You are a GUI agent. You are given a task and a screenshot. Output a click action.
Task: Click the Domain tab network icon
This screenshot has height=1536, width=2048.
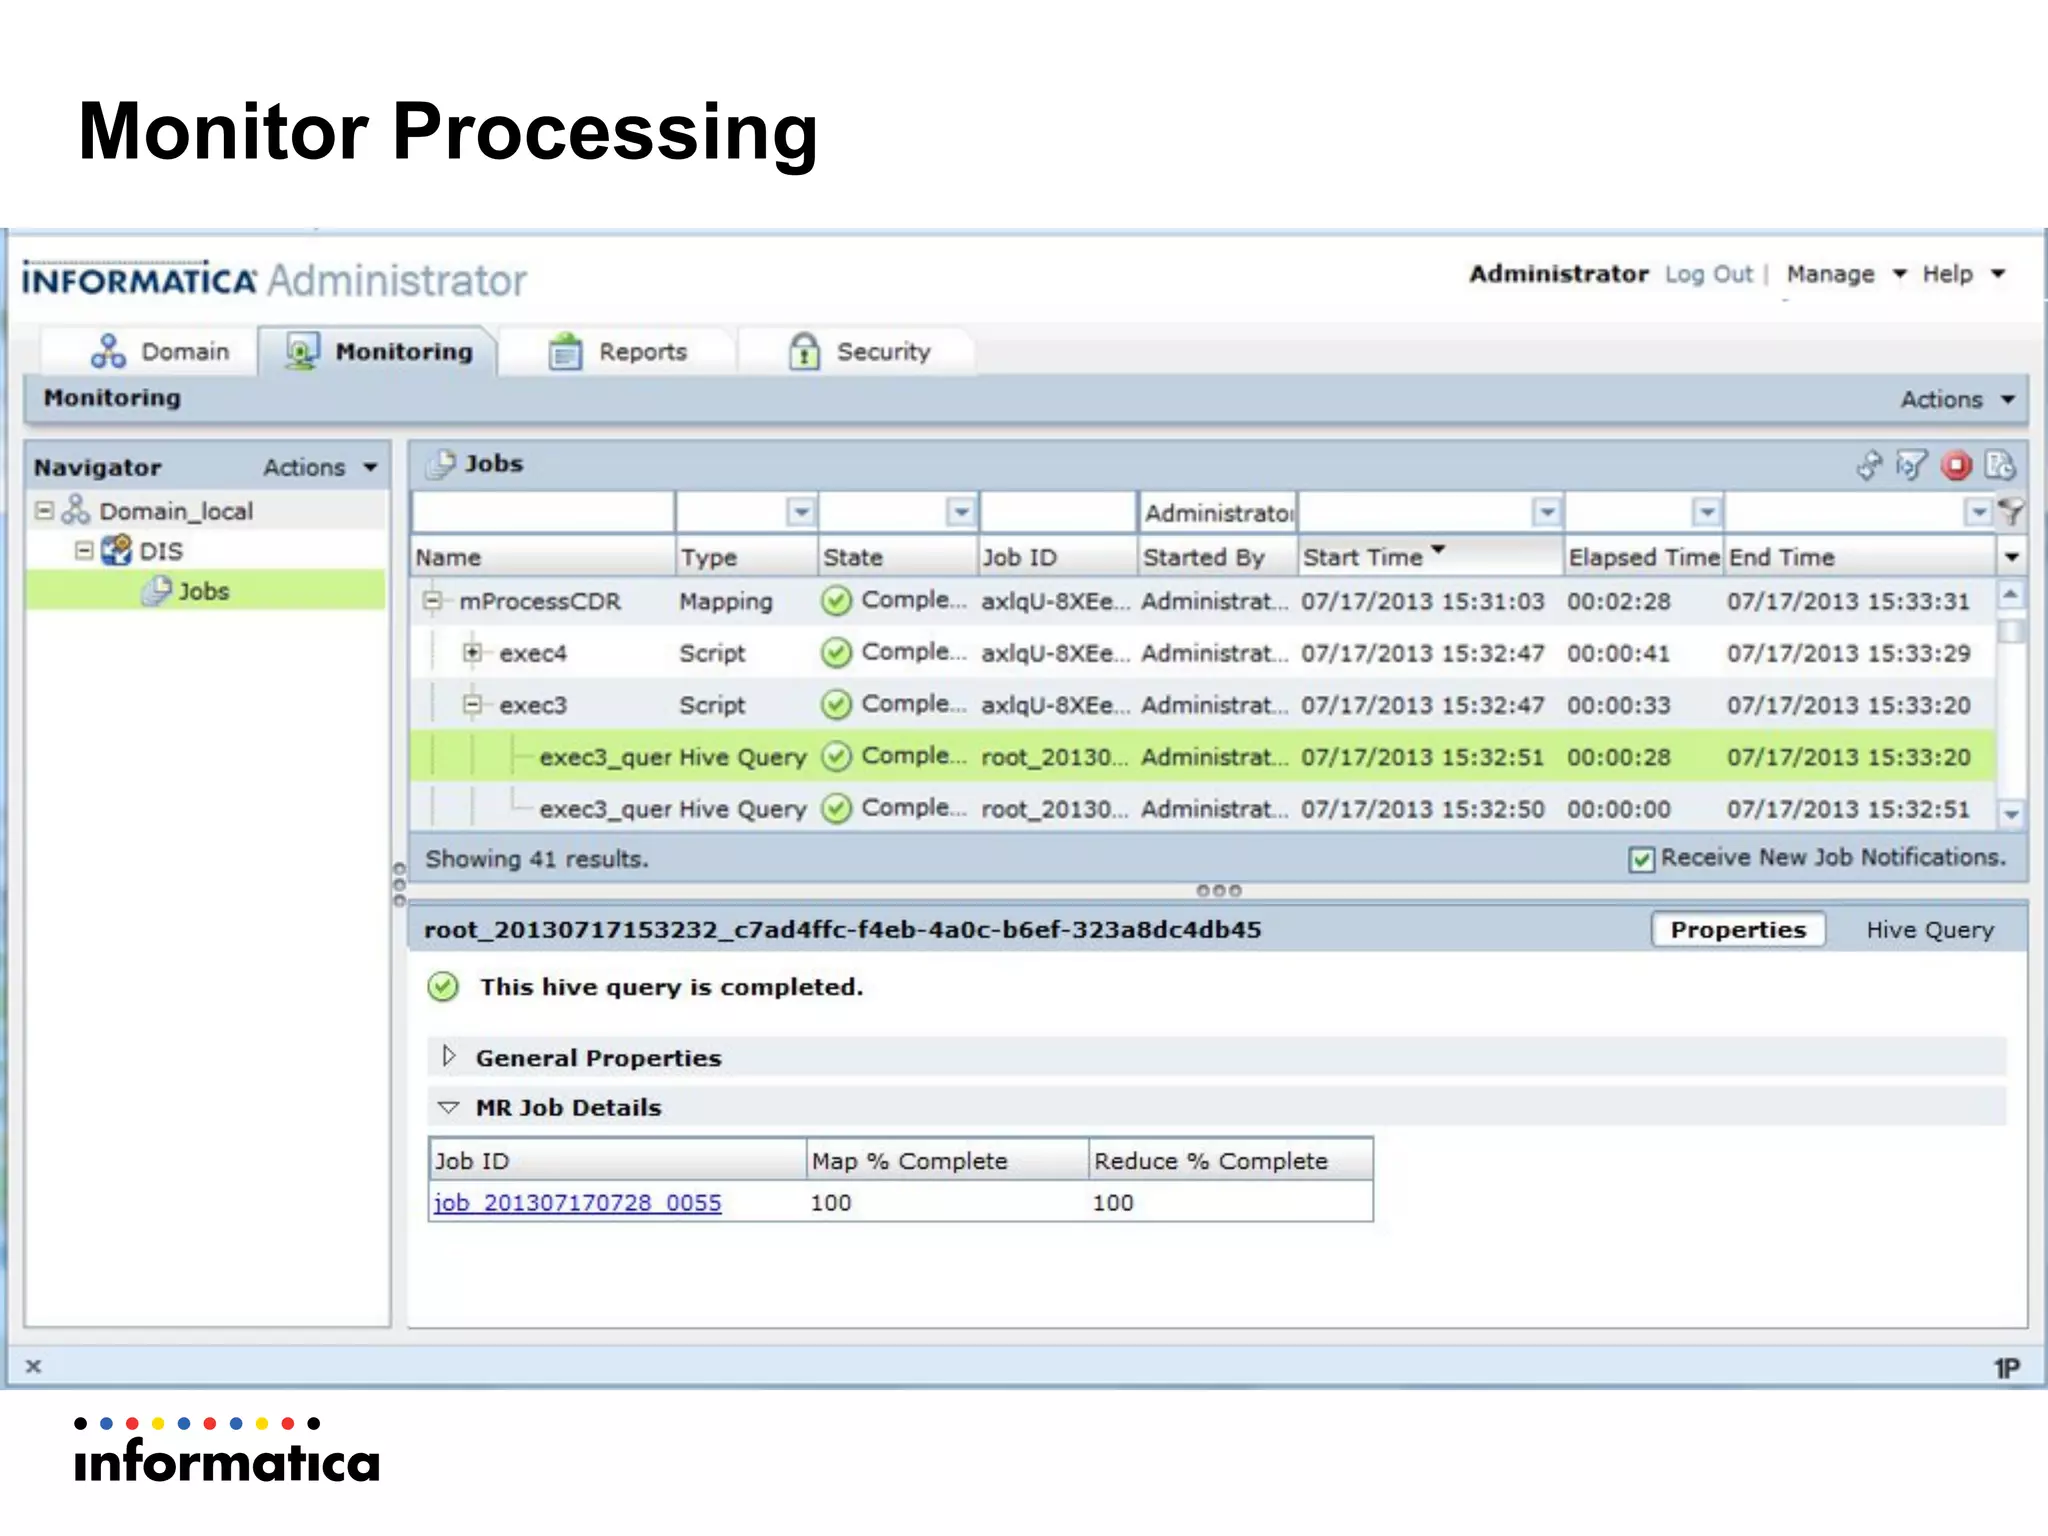click(108, 352)
